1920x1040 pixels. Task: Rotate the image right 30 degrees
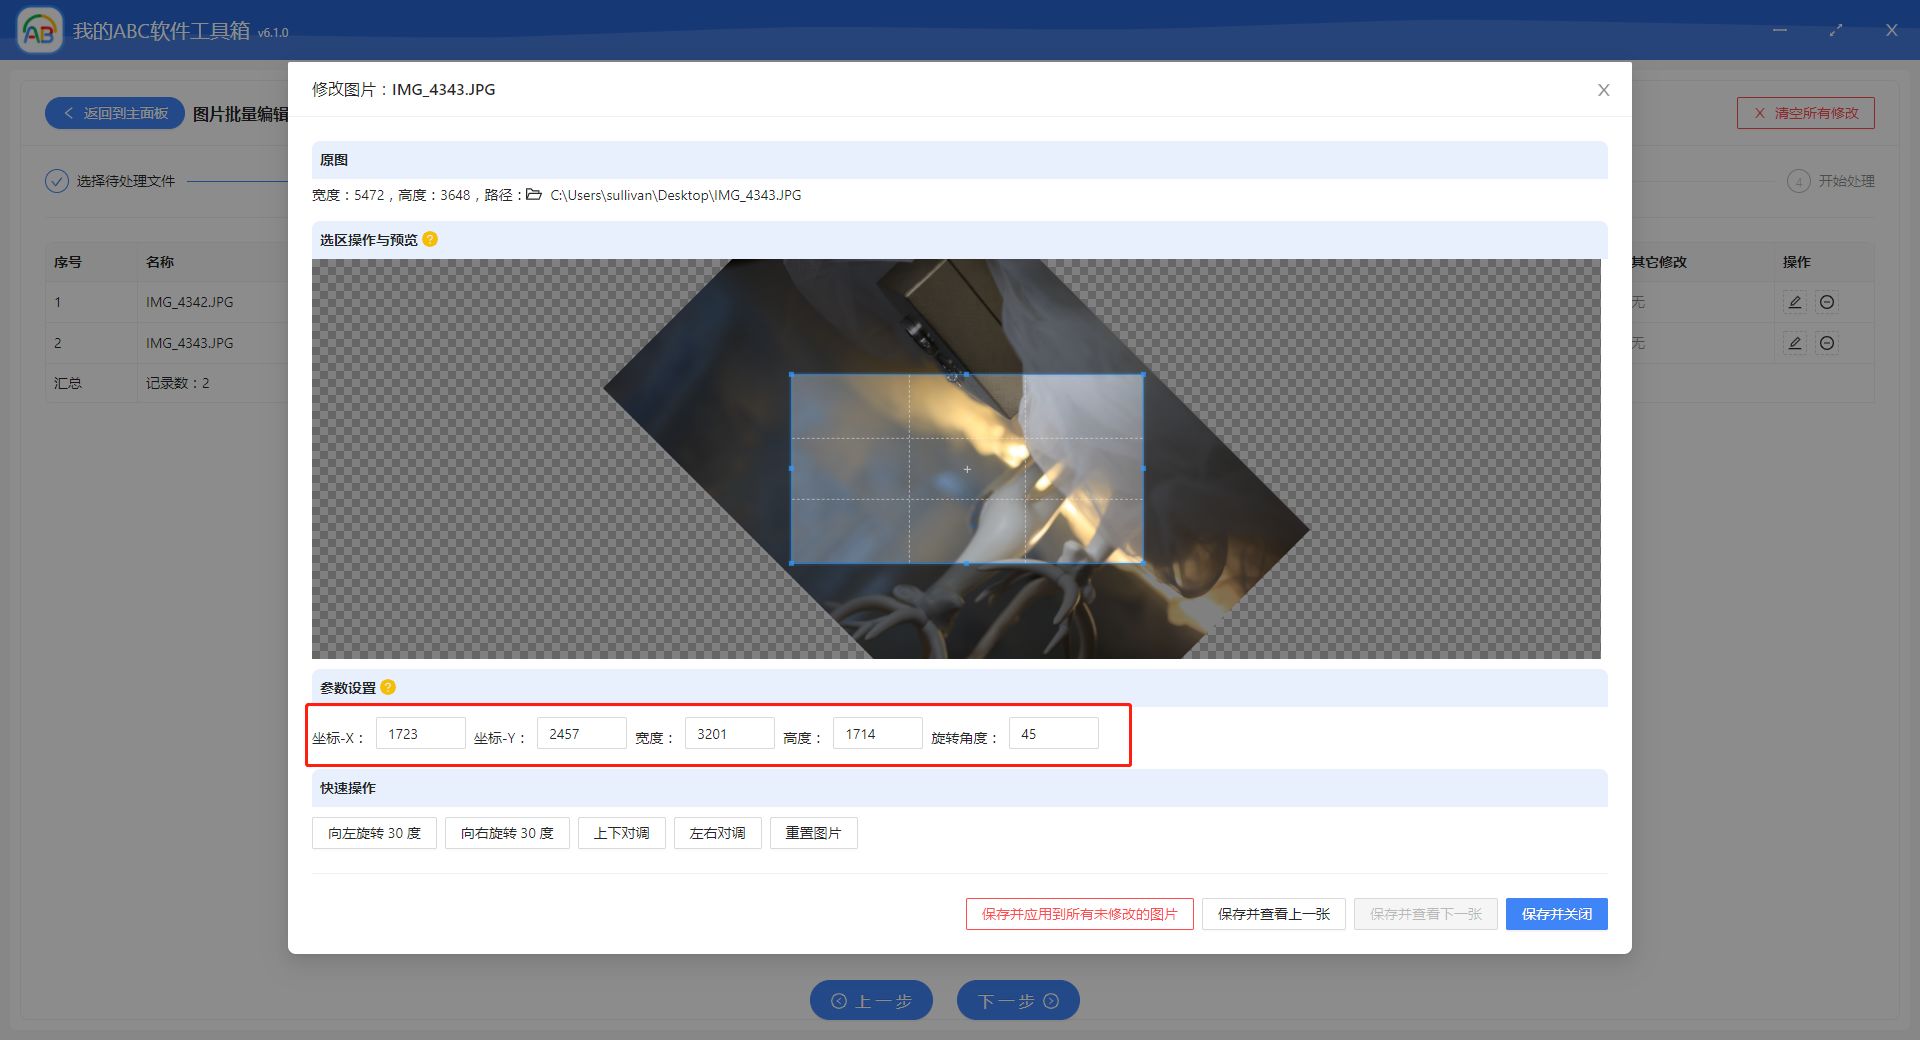[507, 833]
